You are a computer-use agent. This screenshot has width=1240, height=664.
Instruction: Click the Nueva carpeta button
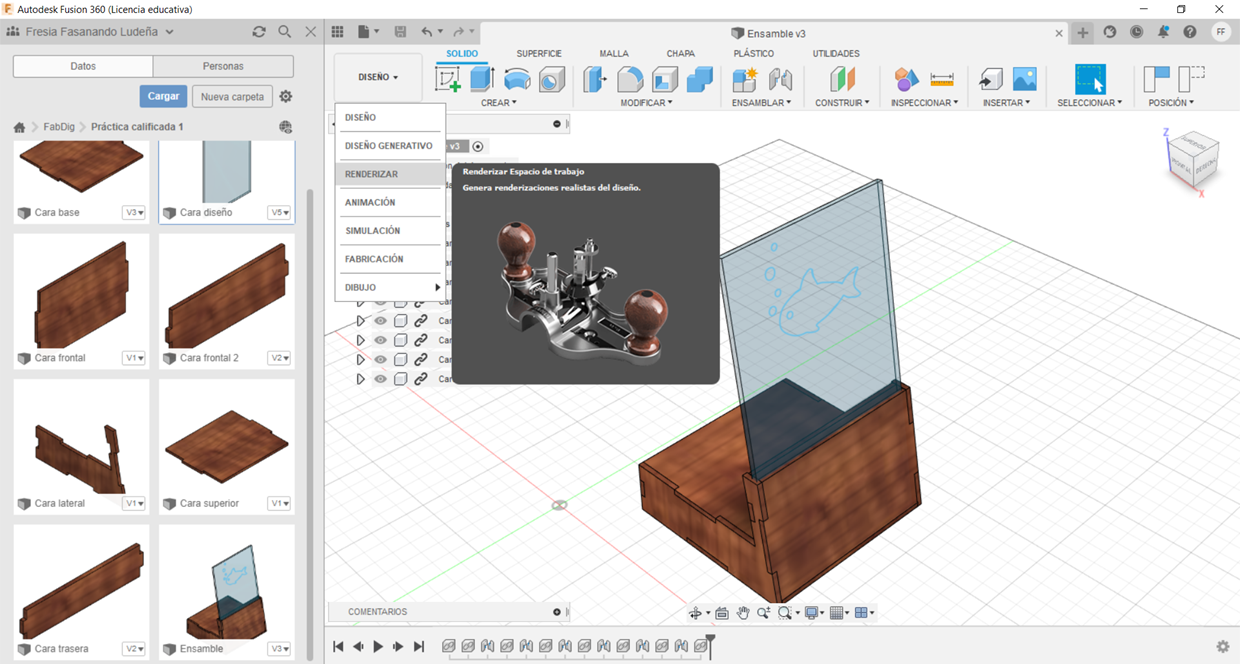233,96
